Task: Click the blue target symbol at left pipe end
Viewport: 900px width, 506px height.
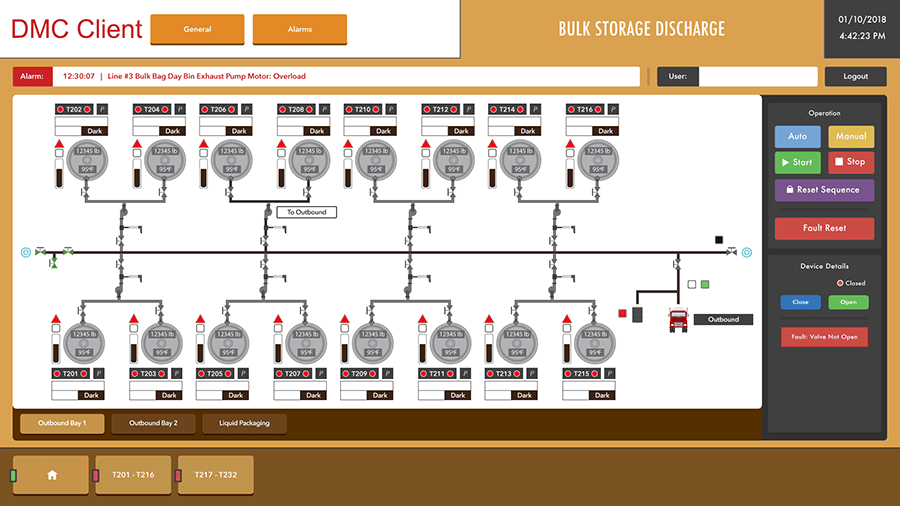Action: coord(26,252)
